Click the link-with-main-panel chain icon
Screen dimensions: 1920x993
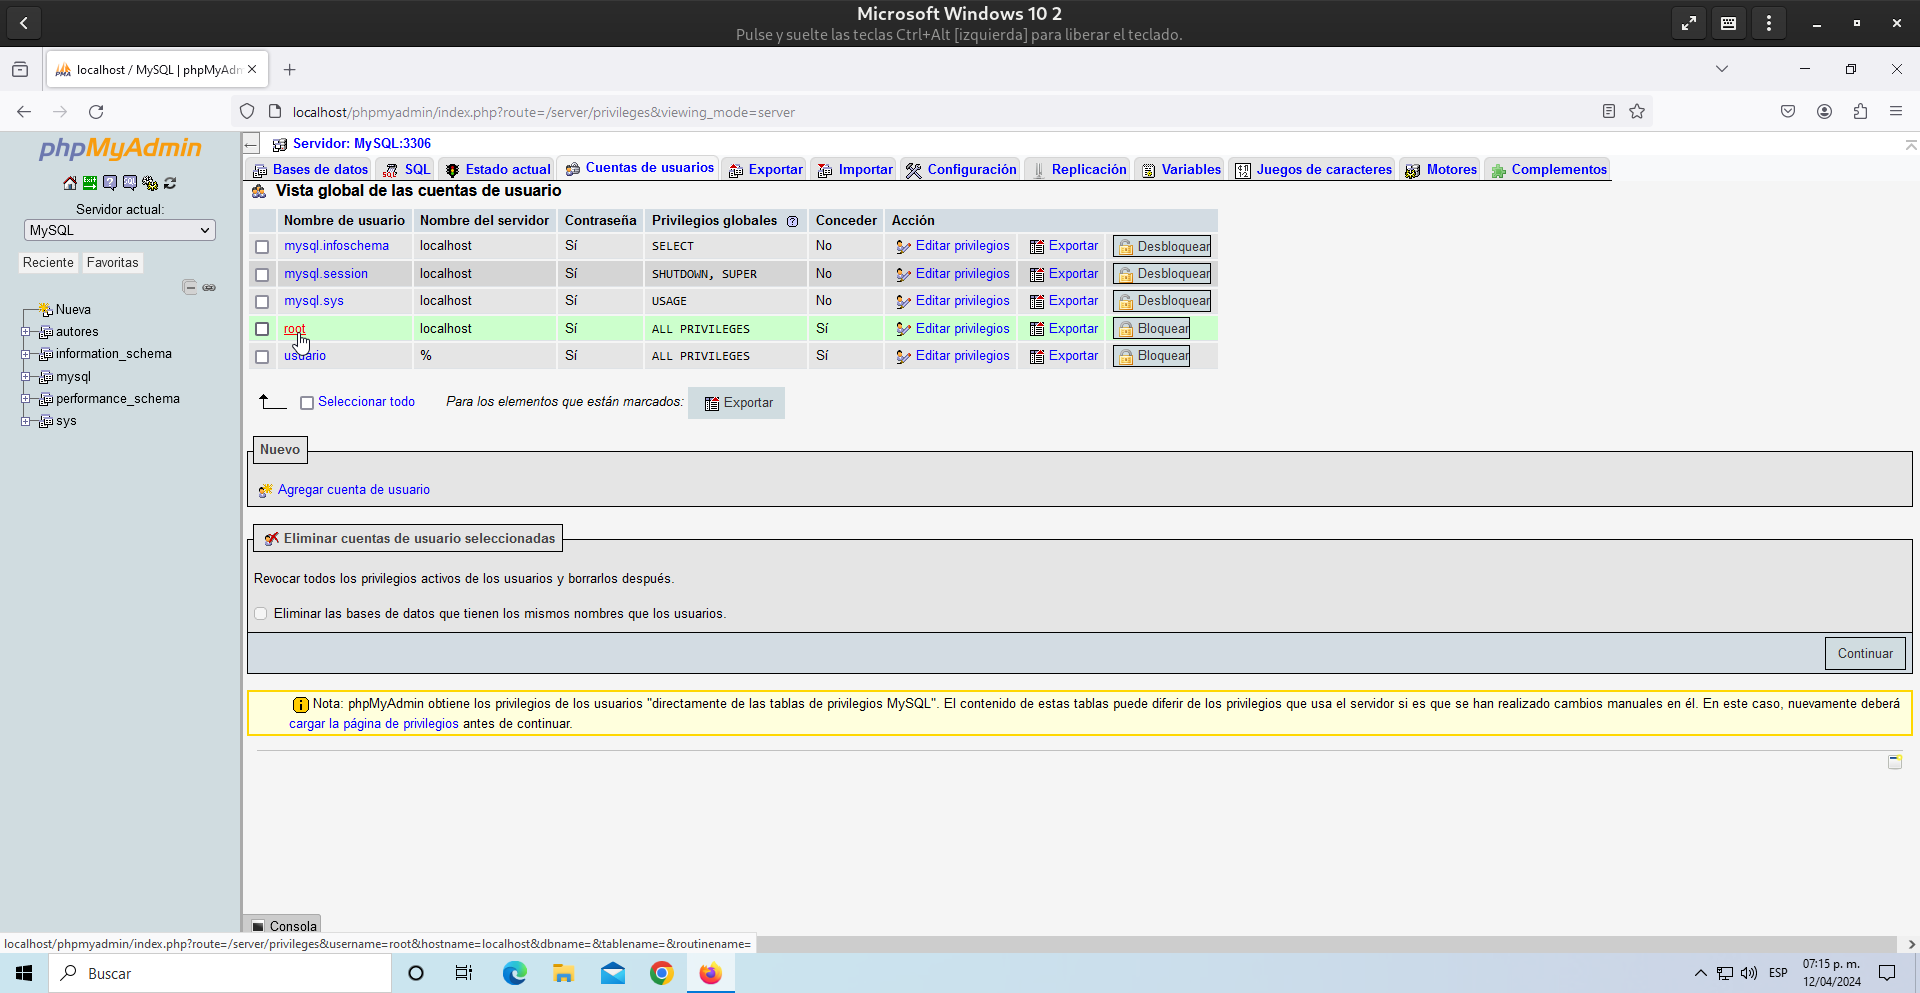(x=209, y=288)
